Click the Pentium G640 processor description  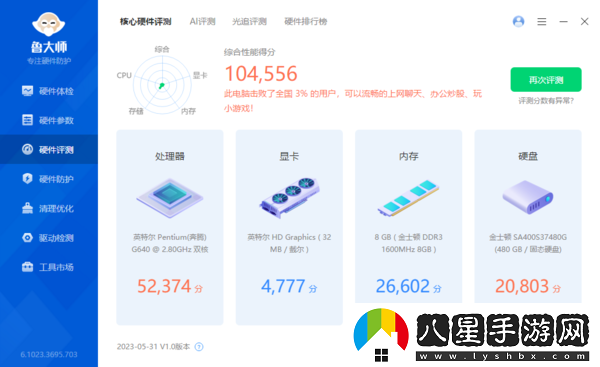170,243
